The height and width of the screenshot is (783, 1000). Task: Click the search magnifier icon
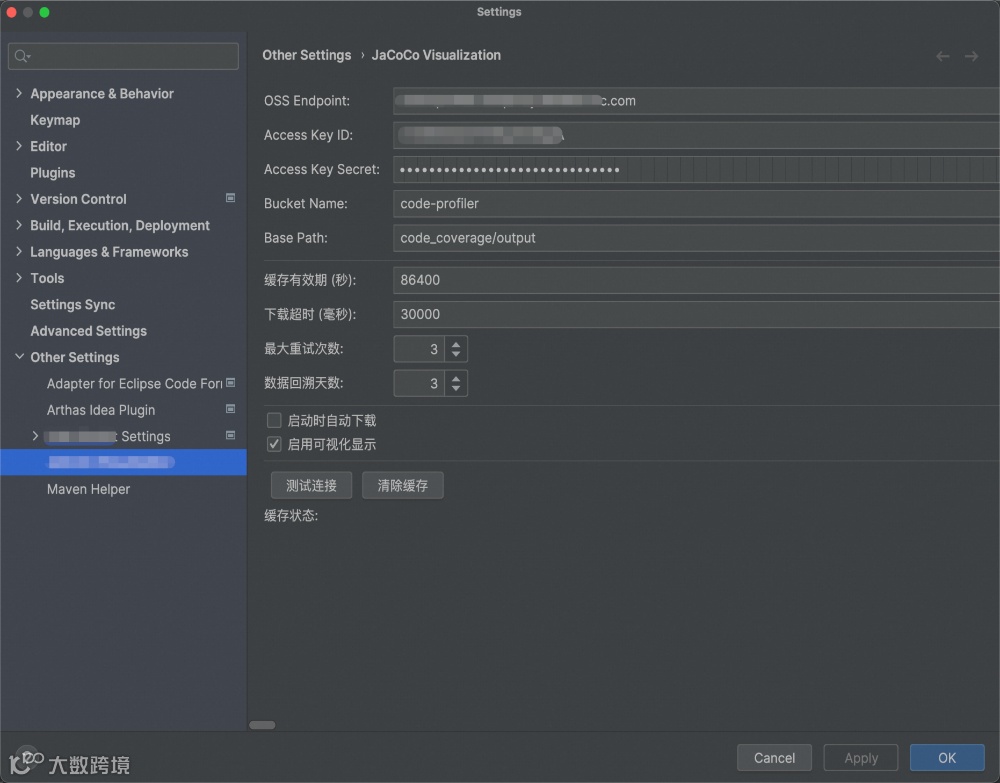pyautogui.click(x=22, y=56)
